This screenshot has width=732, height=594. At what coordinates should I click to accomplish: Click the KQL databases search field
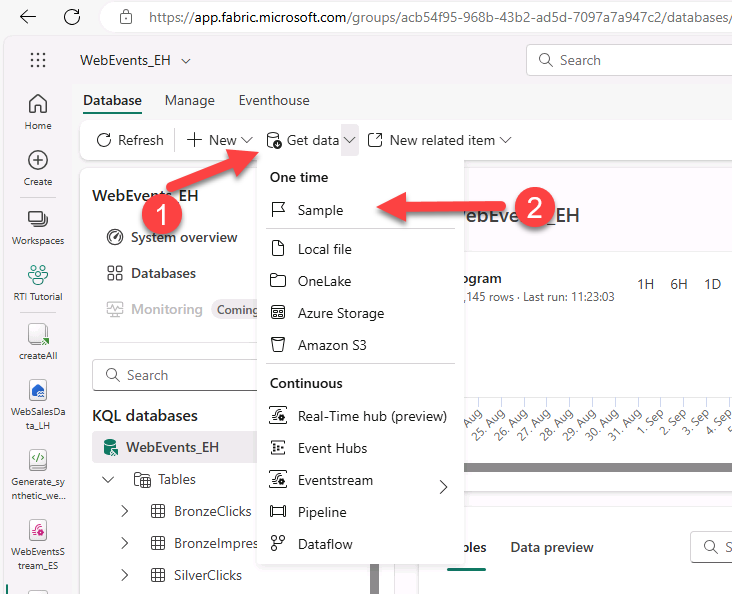pos(175,375)
